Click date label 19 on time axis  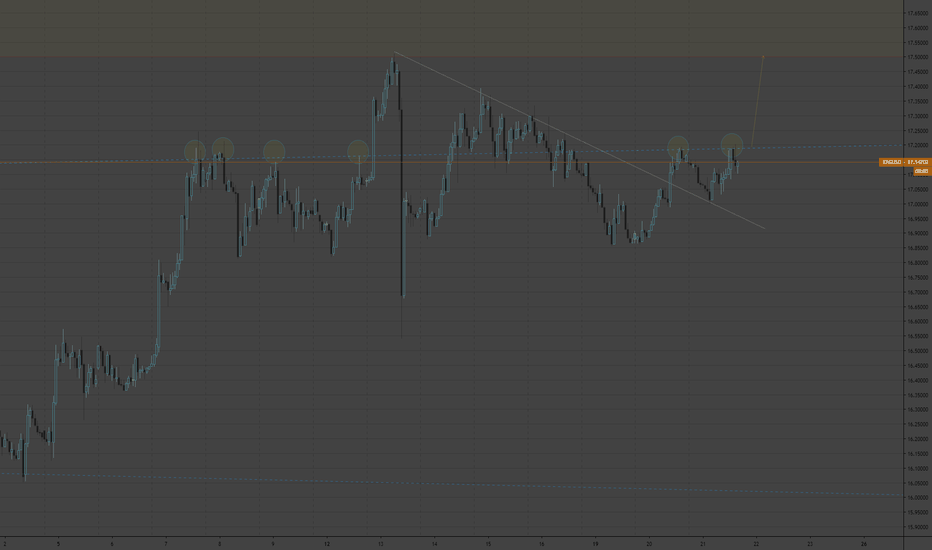point(596,543)
